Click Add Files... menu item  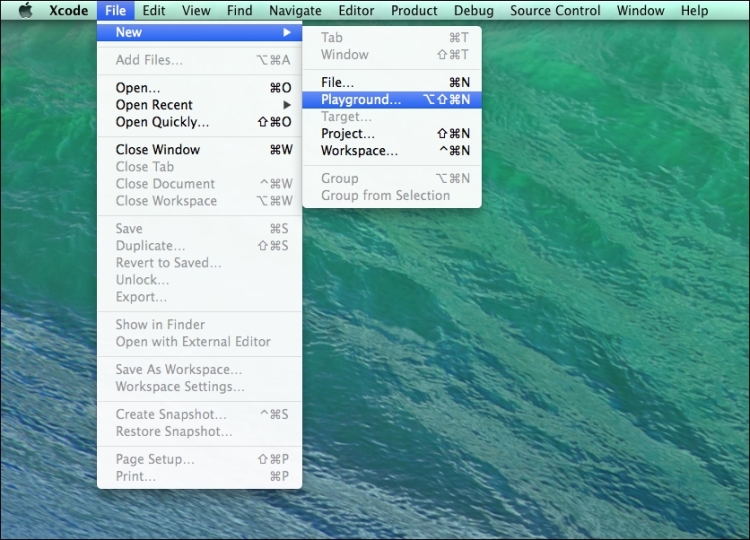(x=199, y=60)
